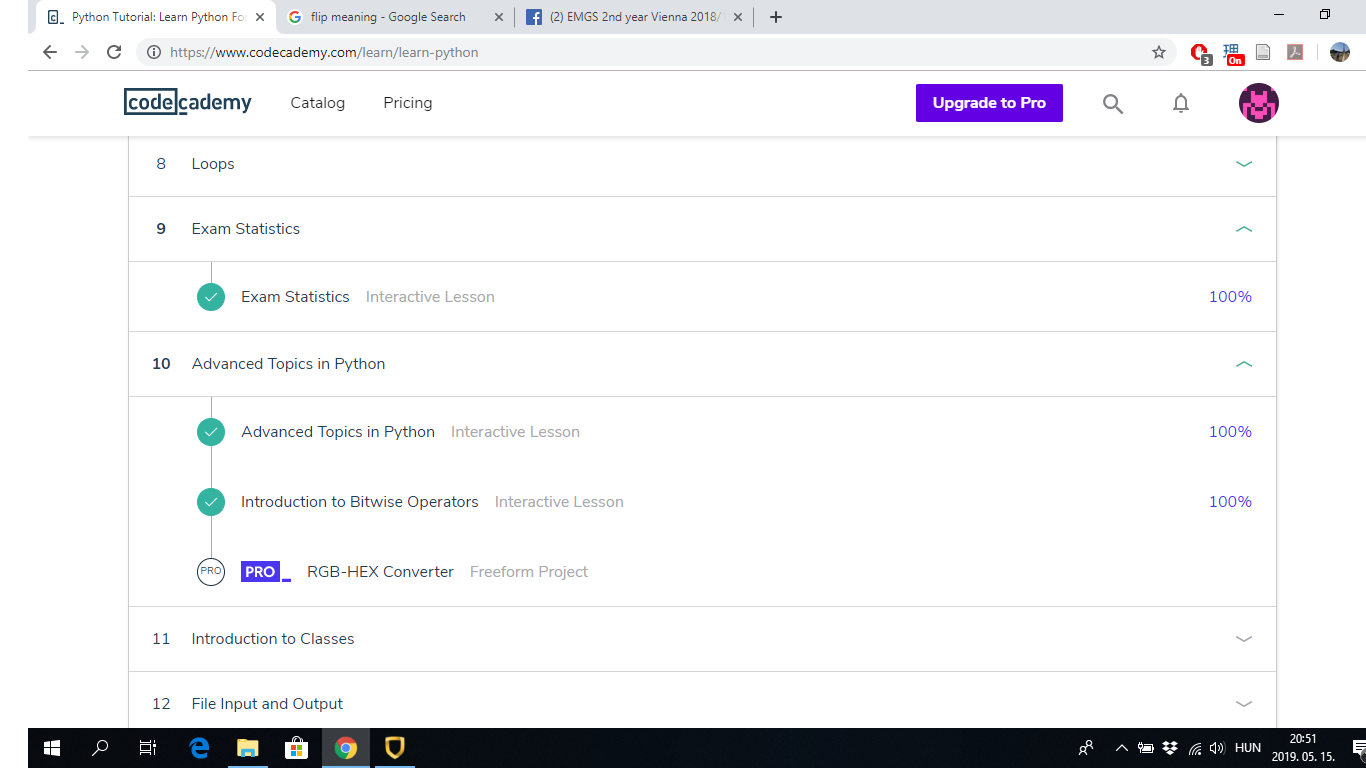
Task: Click section title 11 Introduction to Classes
Action: 273,639
